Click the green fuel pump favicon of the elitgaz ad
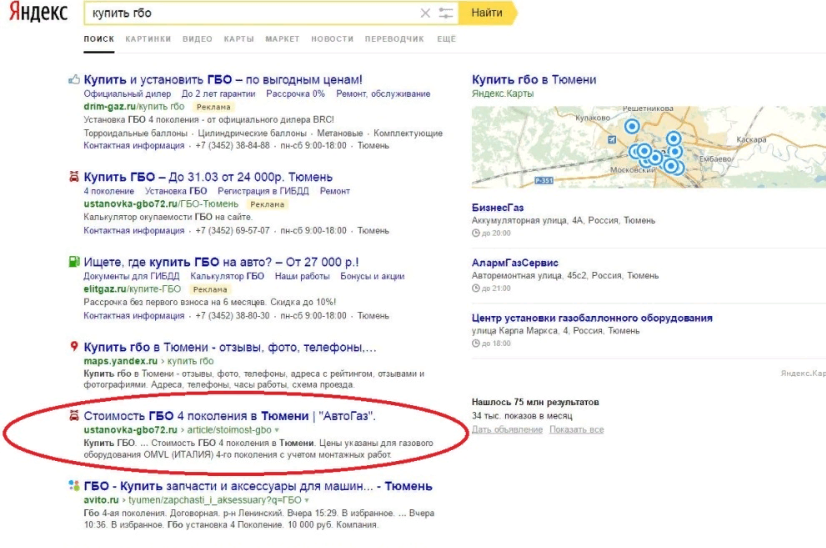This screenshot has height=548, width=826. click(74, 261)
